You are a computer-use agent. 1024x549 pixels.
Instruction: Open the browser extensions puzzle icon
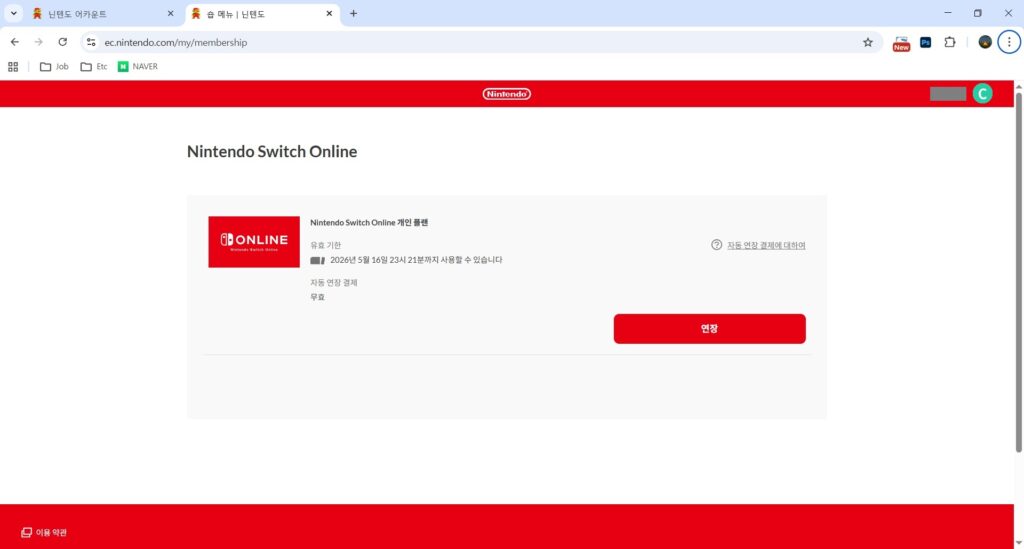pyautogui.click(x=950, y=42)
